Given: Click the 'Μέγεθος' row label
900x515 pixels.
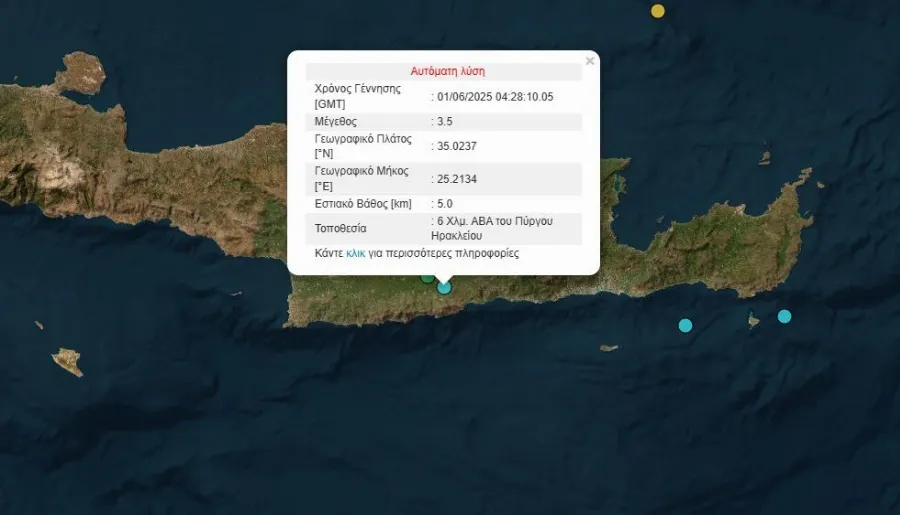Looking at the screenshot, I should click(336, 121).
